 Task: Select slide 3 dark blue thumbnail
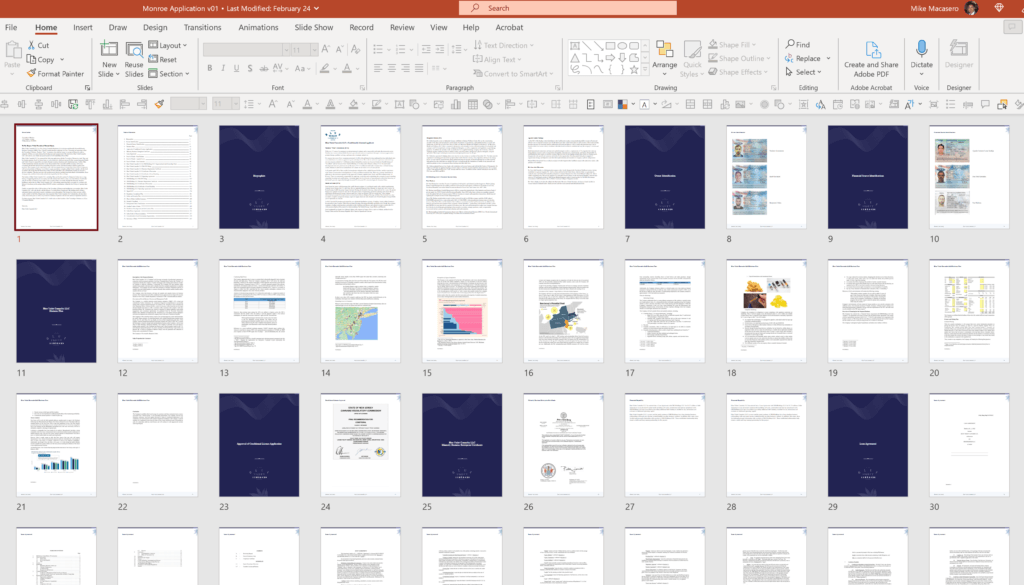tap(259, 177)
